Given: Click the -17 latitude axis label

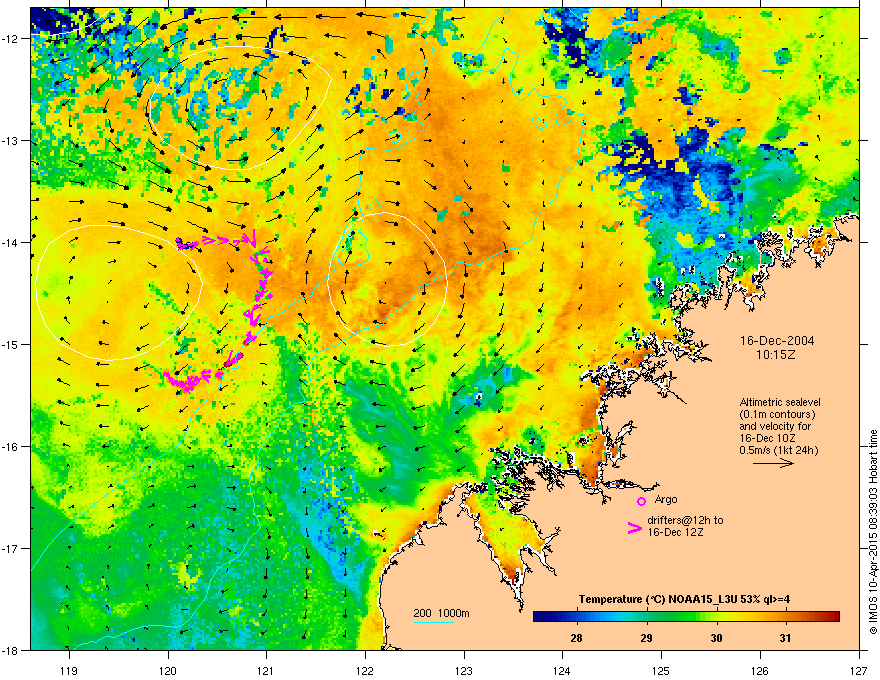Looking at the screenshot, I should (x=11, y=549).
